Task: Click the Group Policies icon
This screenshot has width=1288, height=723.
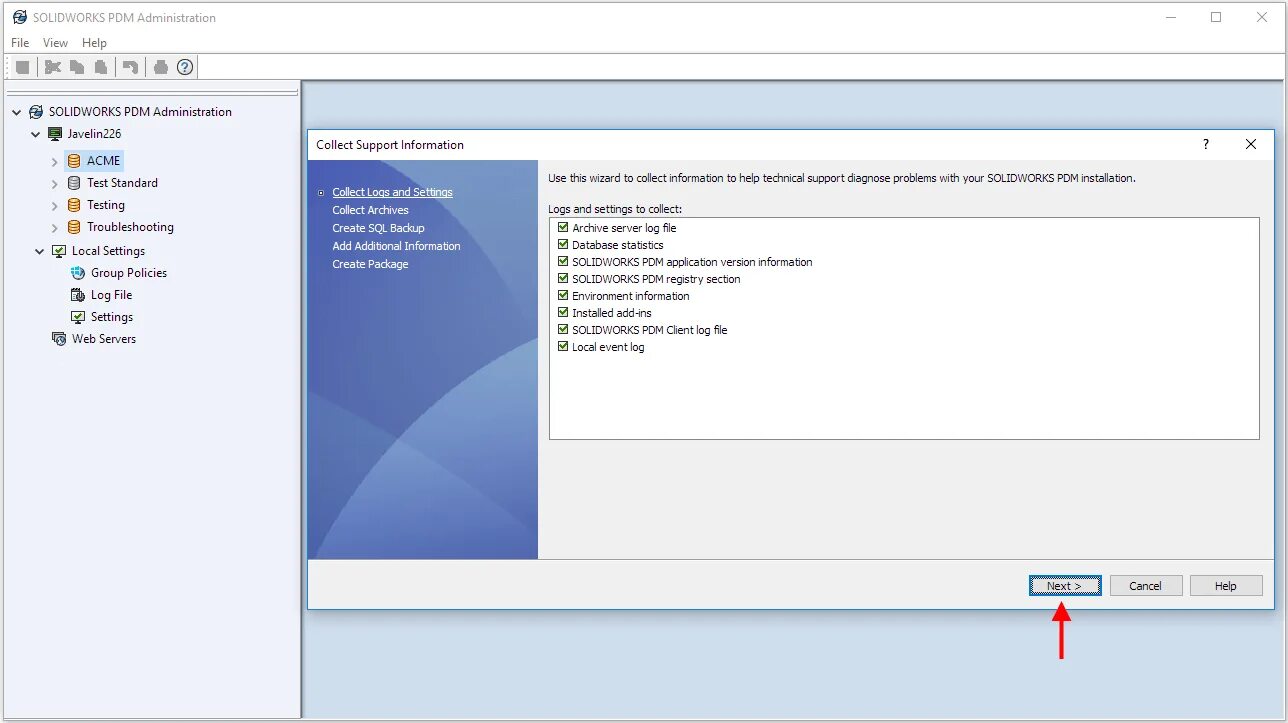Action: click(x=78, y=273)
